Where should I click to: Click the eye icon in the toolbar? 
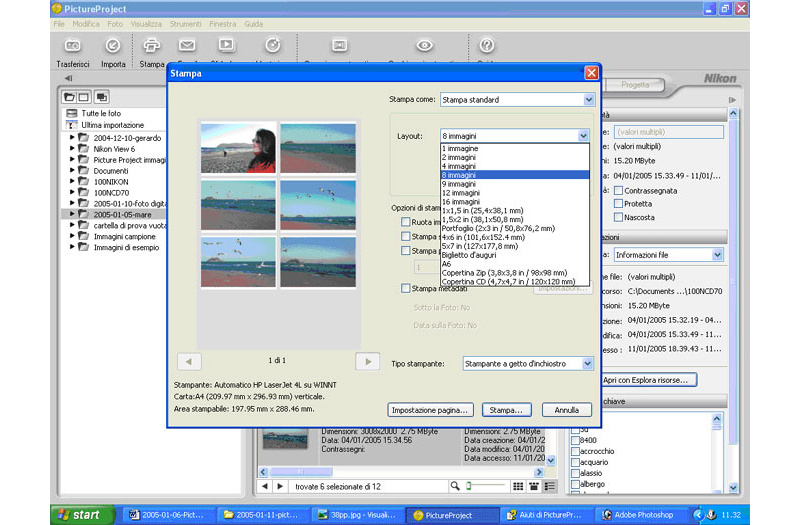(x=424, y=45)
